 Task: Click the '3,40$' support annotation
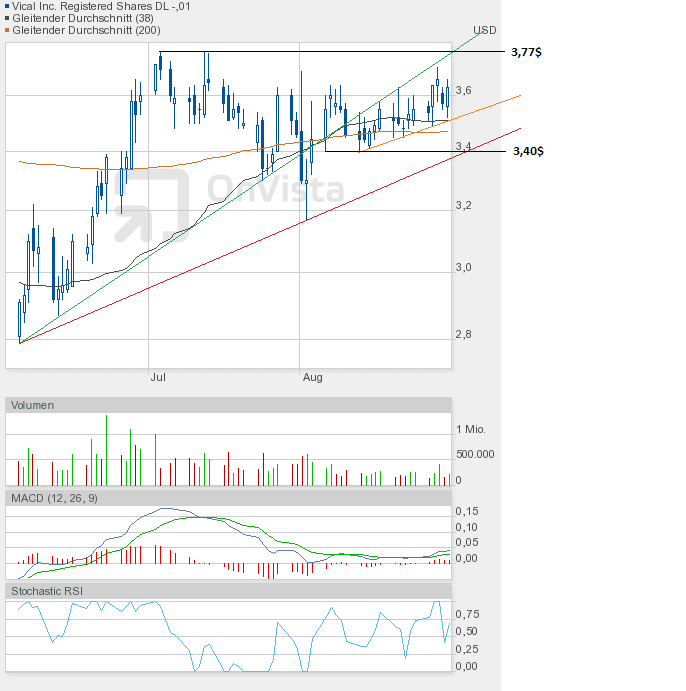[528, 151]
